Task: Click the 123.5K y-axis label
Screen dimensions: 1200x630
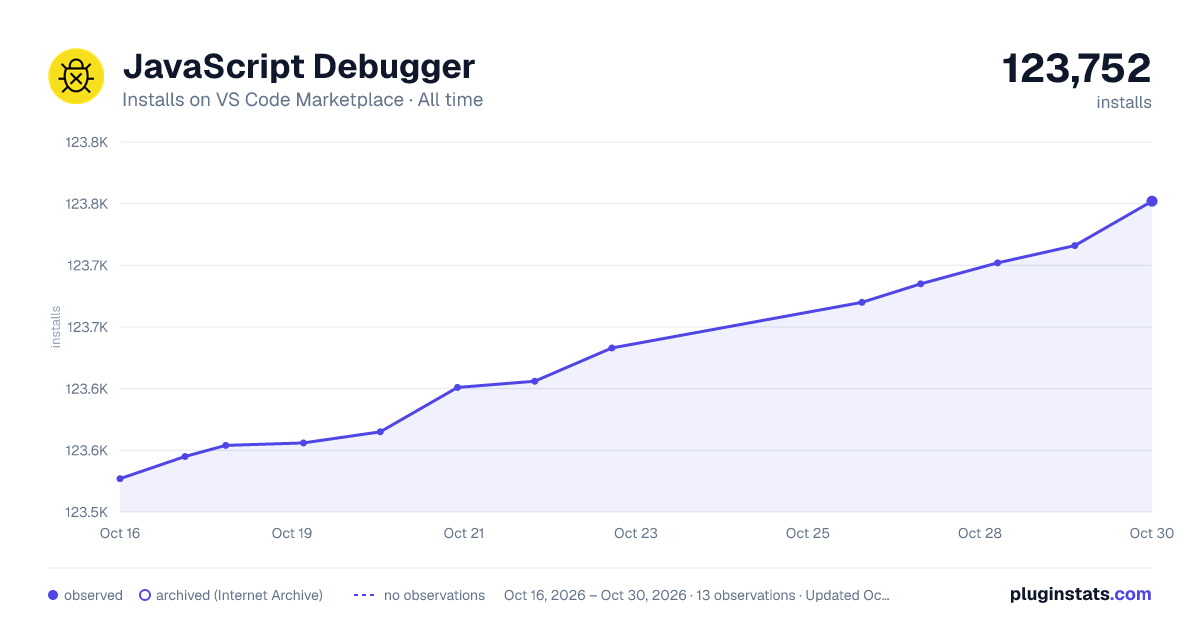Action: (x=86, y=512)
